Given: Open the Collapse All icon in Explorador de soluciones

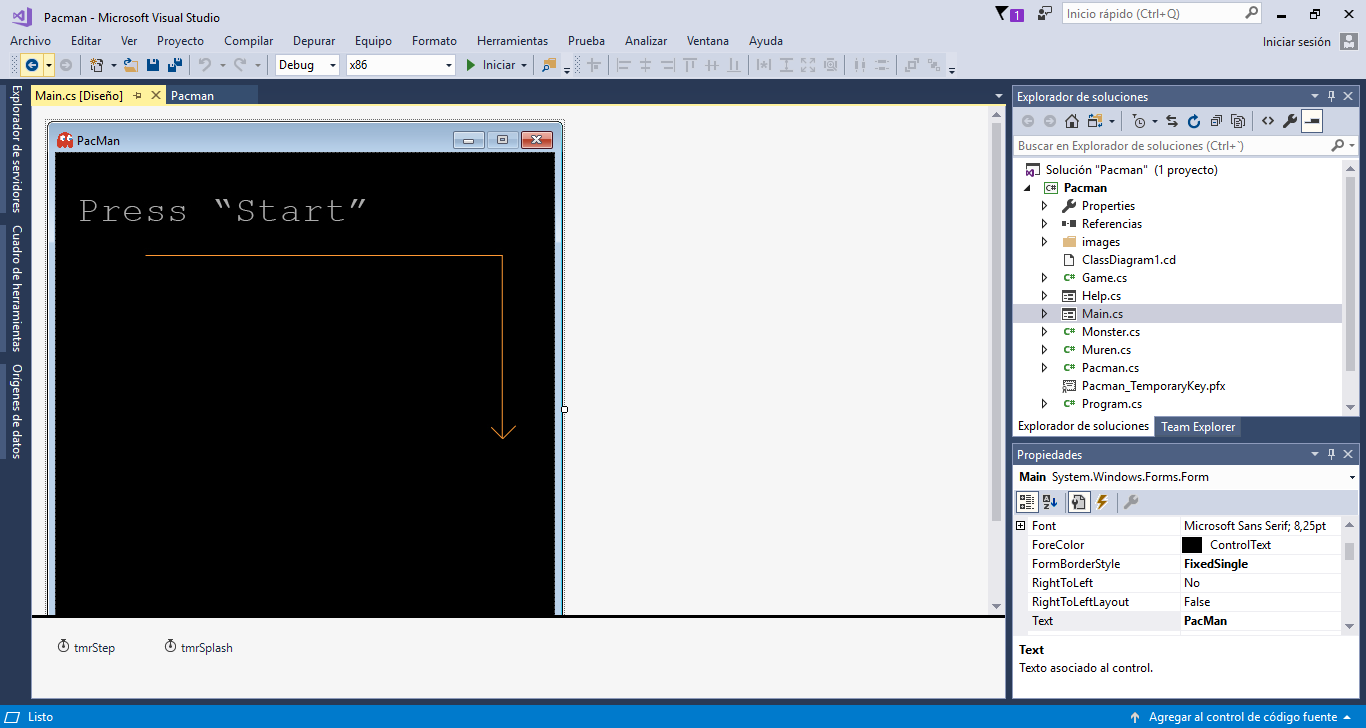Looking at the screenshot, I should [x=1218, y=120].
